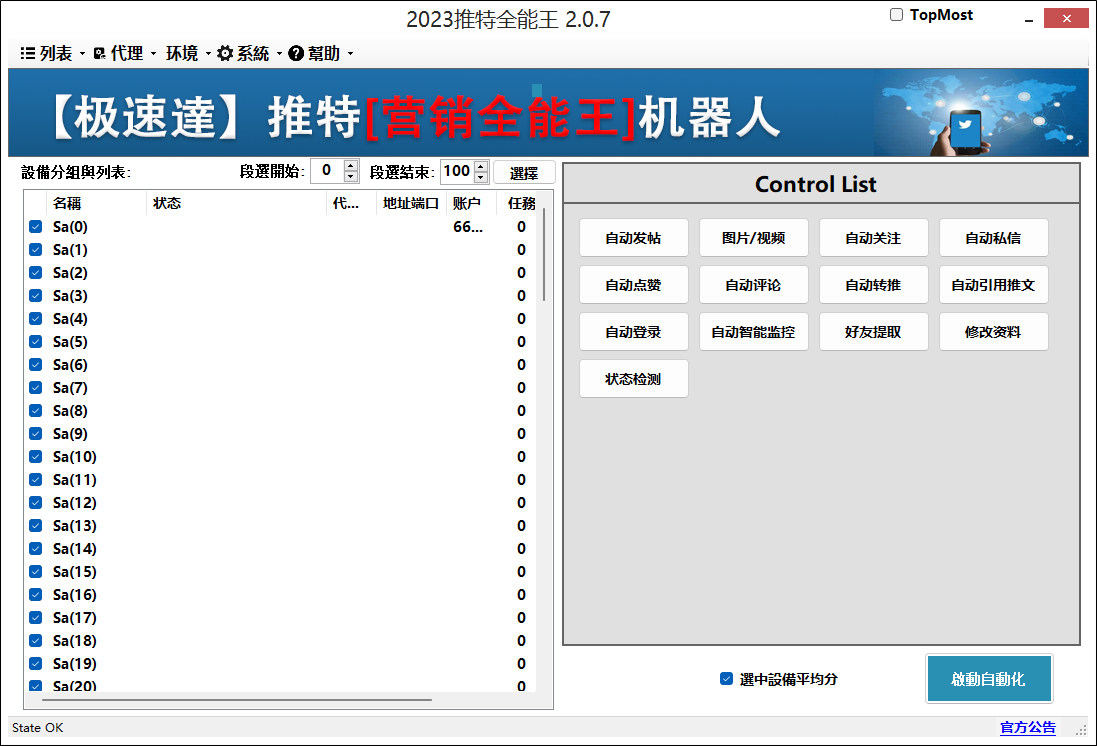Open the 系統 gear menu
The image size is (1097, 746).
[x=249, y=53]
